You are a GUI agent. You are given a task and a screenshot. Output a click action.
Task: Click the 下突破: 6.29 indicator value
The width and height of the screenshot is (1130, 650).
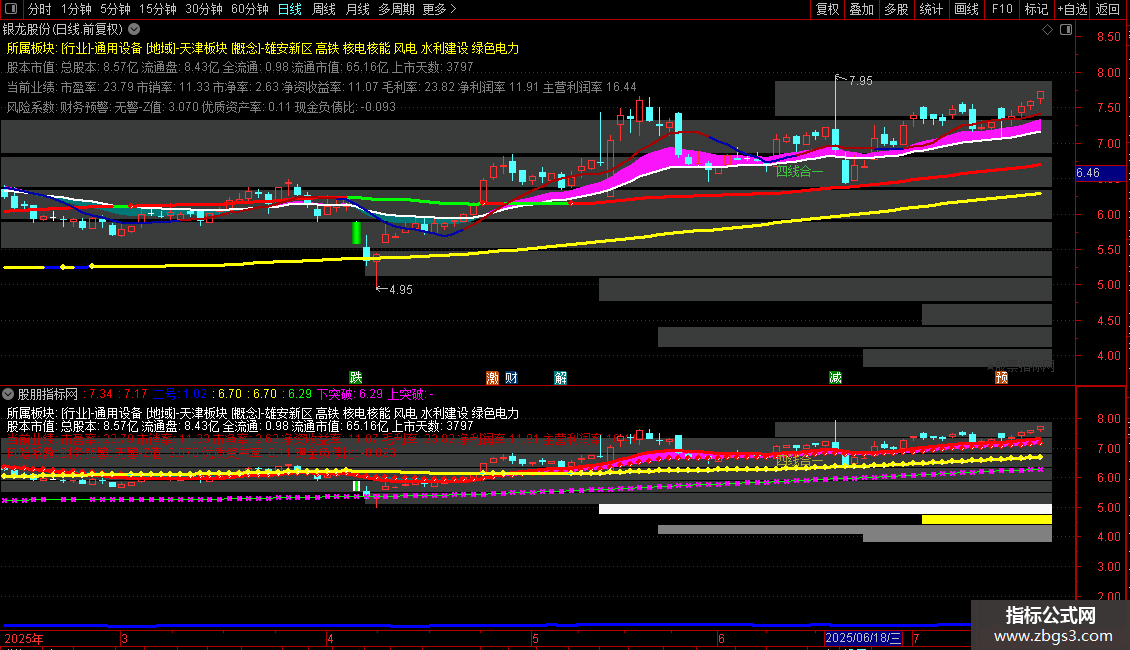[x=350, y=394]
